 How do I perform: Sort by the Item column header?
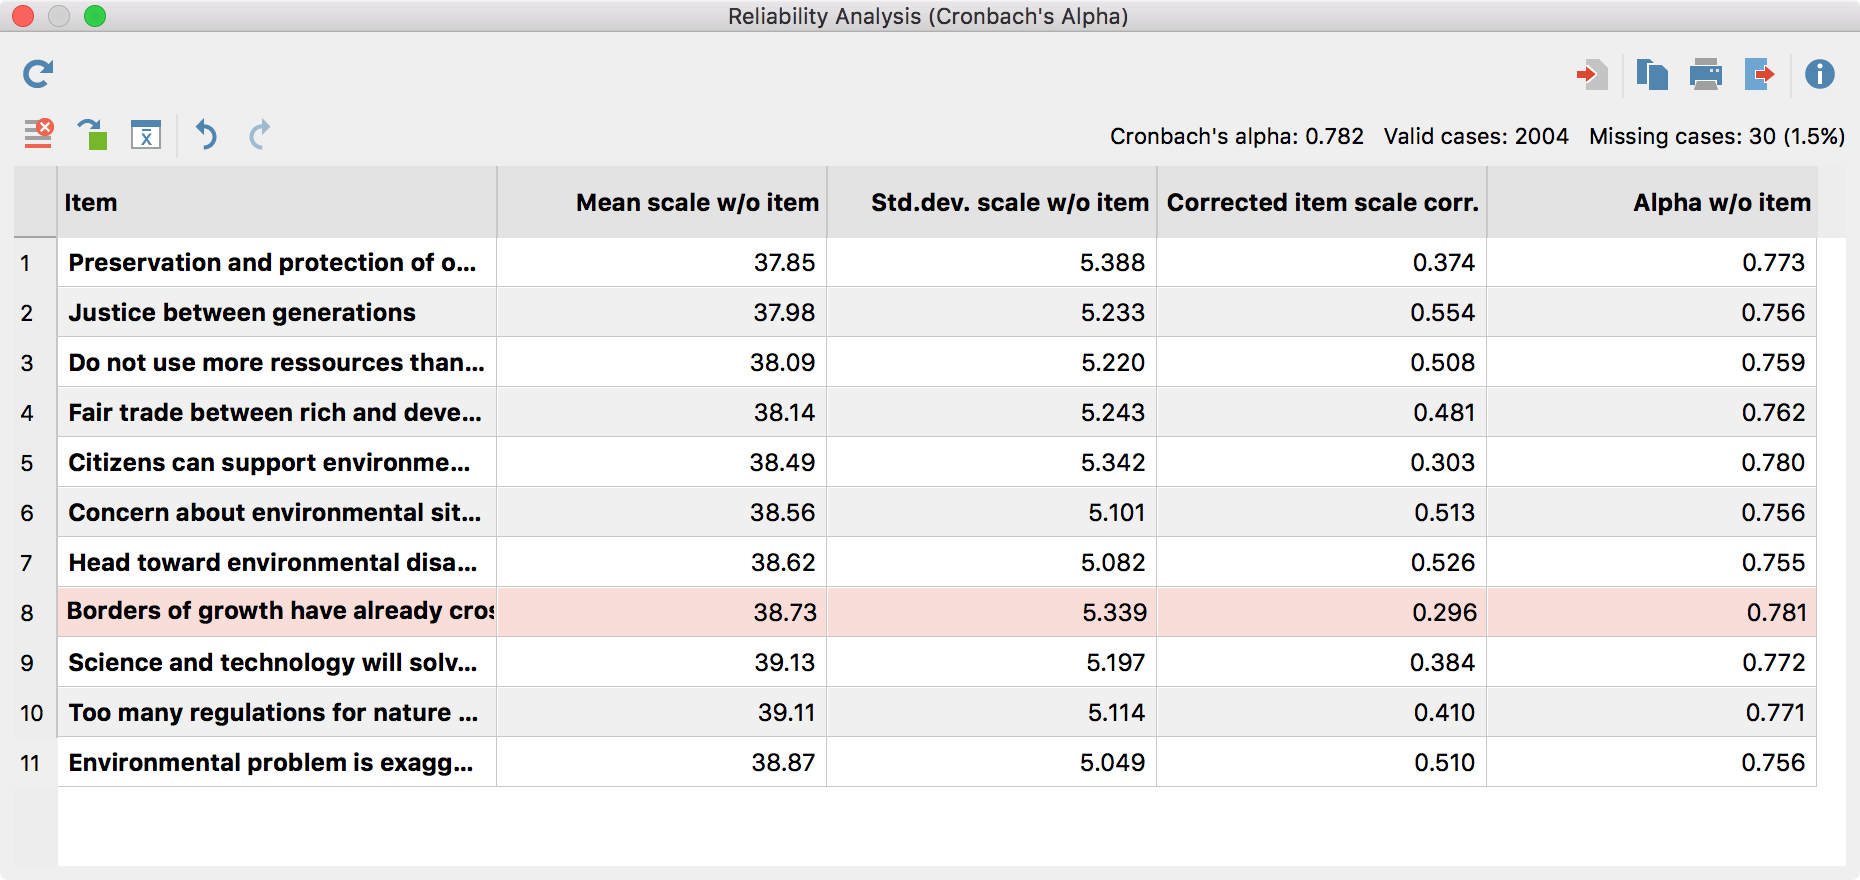pos(276,203)
